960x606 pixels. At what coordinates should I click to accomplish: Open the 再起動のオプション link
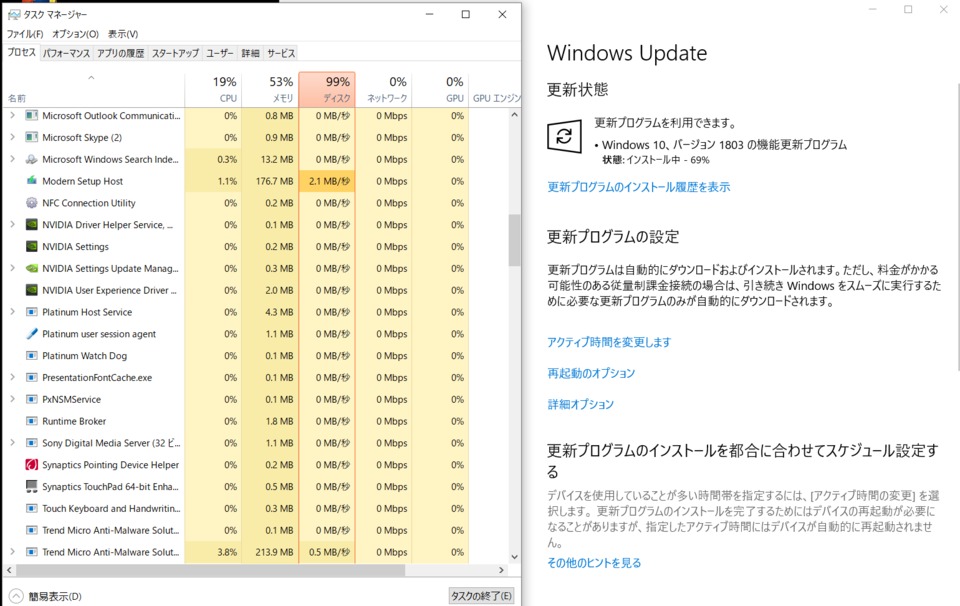pyautogui.click(x=591, y=373)
